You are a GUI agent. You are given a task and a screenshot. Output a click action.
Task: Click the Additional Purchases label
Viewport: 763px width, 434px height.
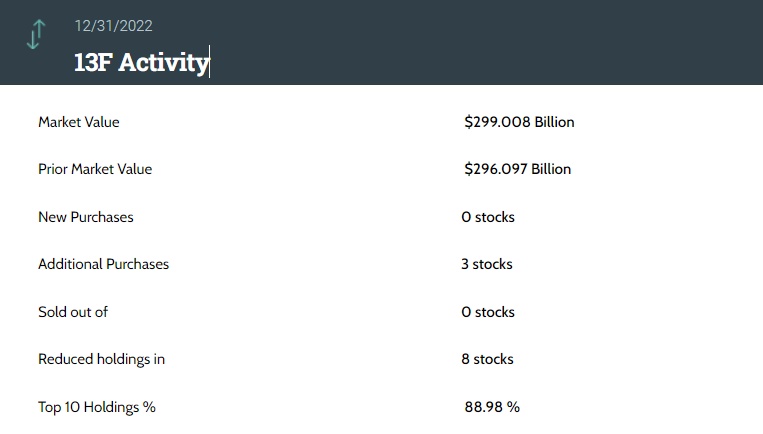103,264
